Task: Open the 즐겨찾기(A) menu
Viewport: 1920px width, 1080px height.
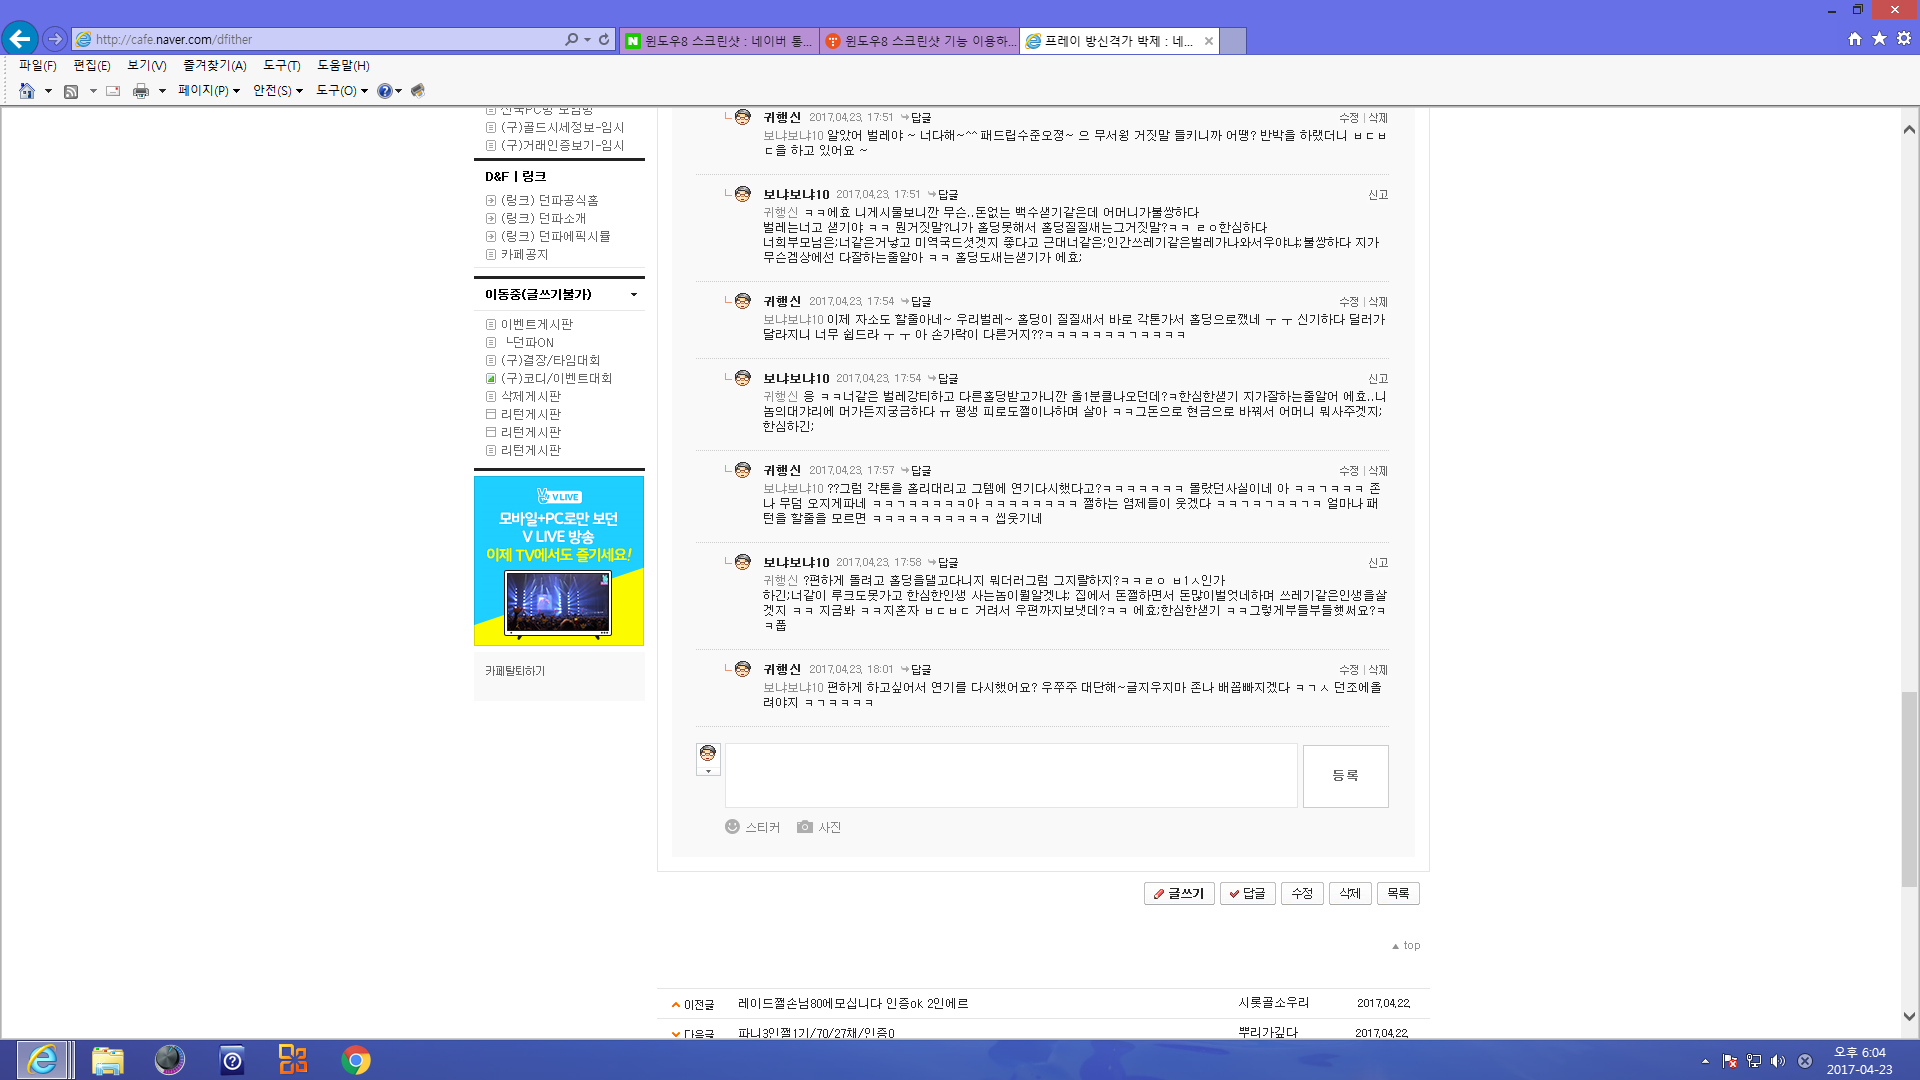Action: 214,65
